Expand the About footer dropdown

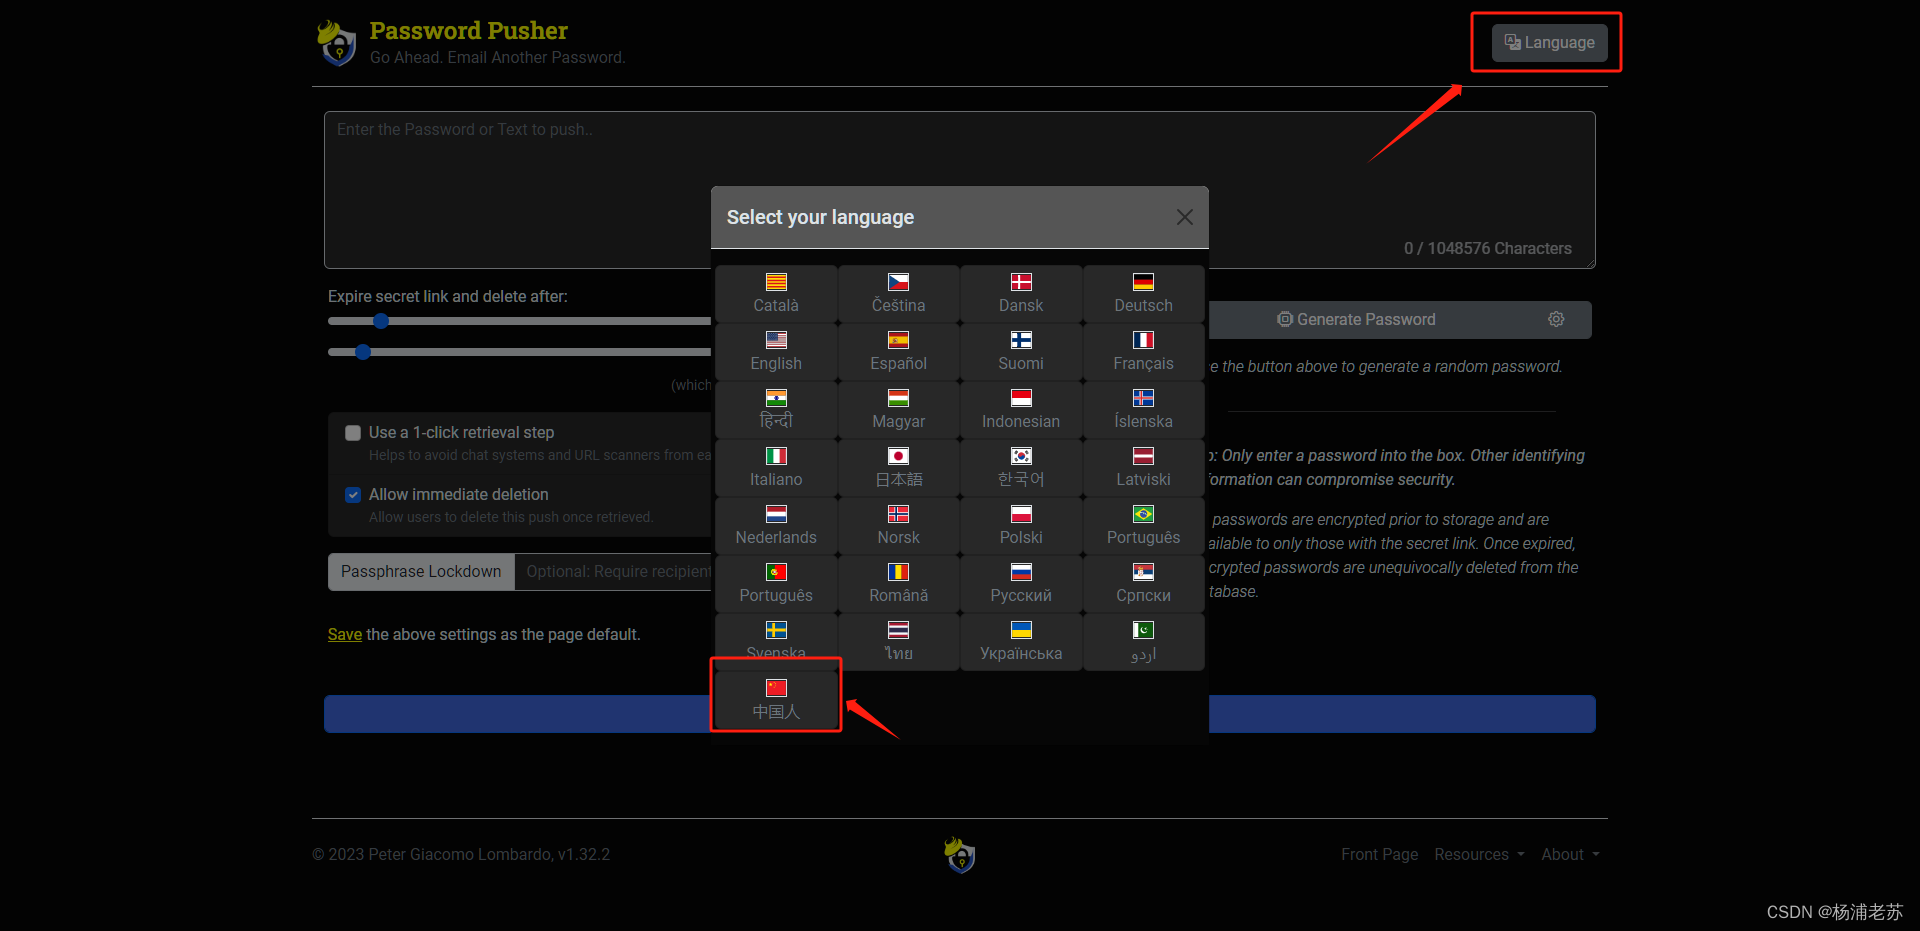[1570, 855]
